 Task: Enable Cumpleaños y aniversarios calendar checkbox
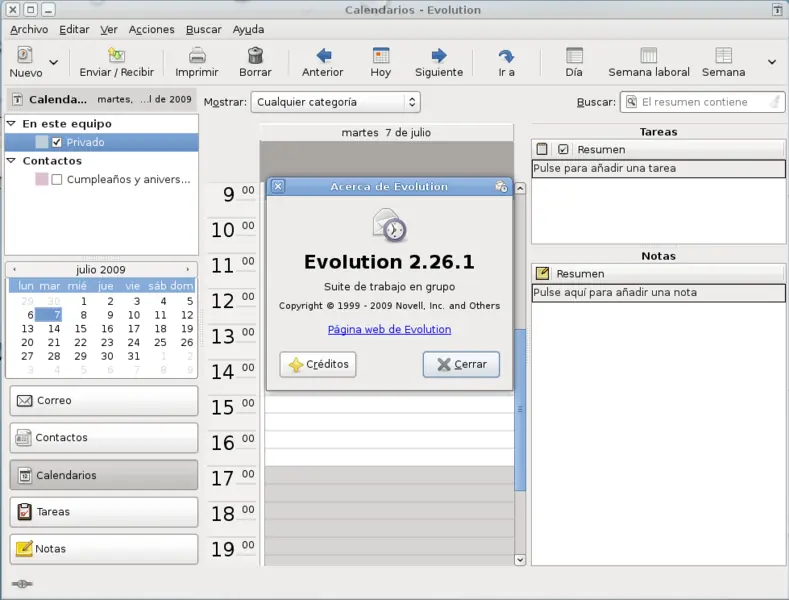[x=57, y=179]
